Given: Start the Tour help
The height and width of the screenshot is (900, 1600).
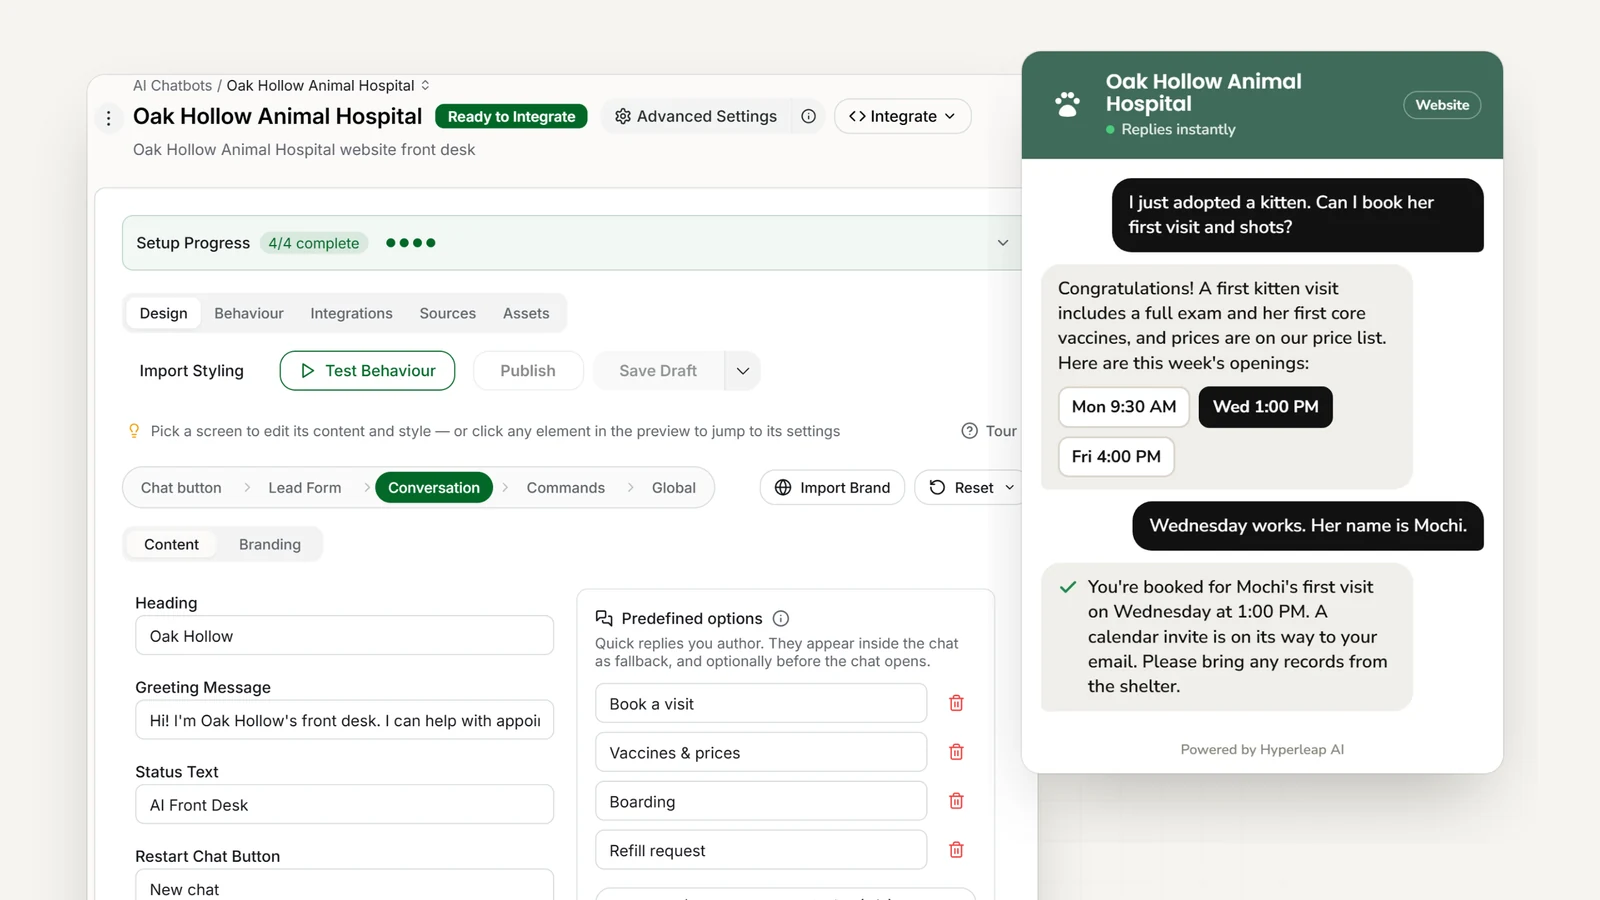Looking at the screenshot, I should [x=990, y=431].
